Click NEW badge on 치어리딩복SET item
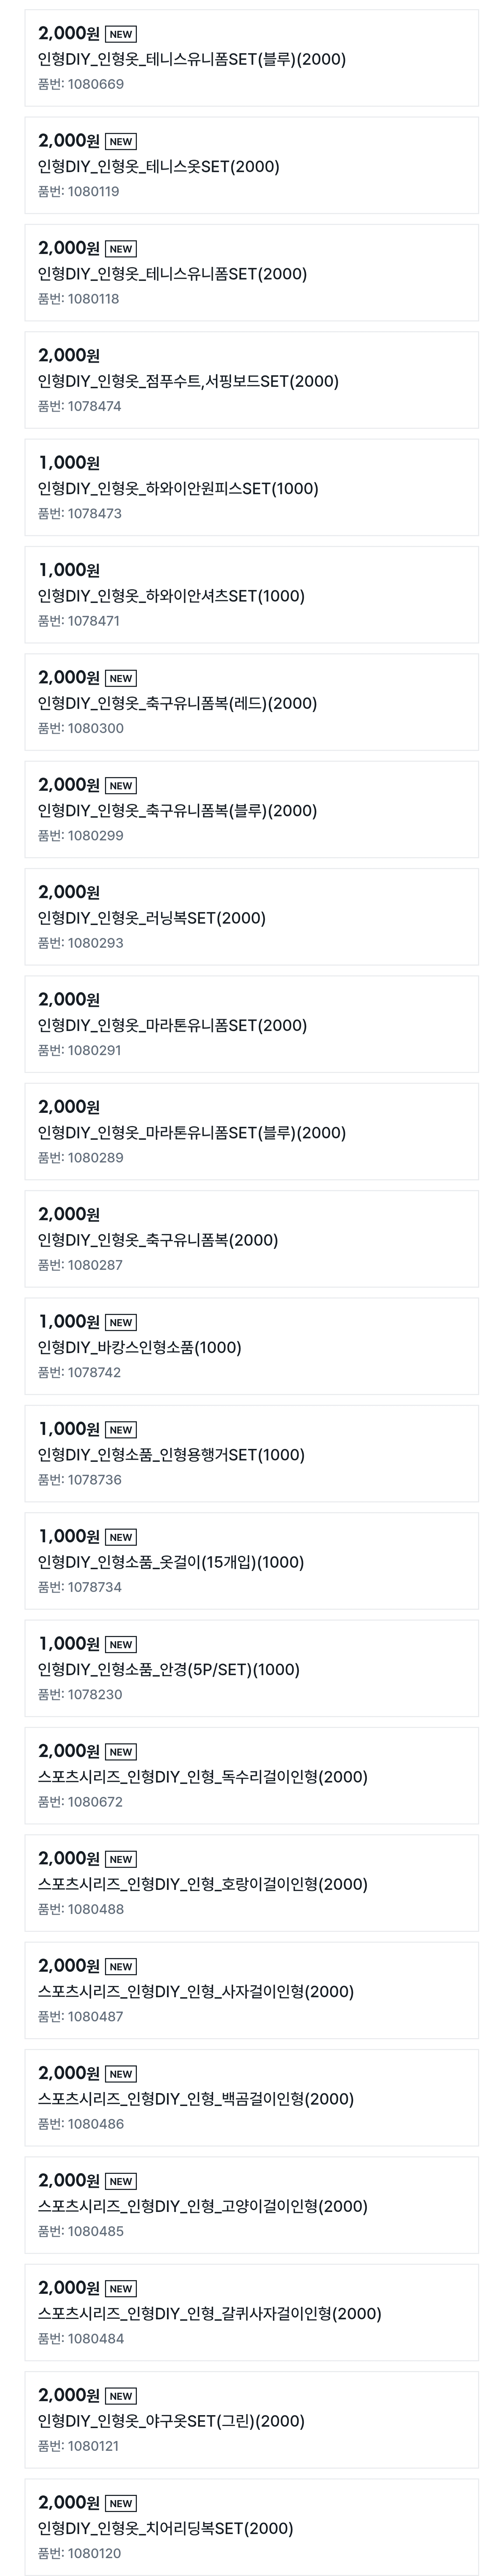This screenshot has width=504, height=2576. (x=121, y=2503)
